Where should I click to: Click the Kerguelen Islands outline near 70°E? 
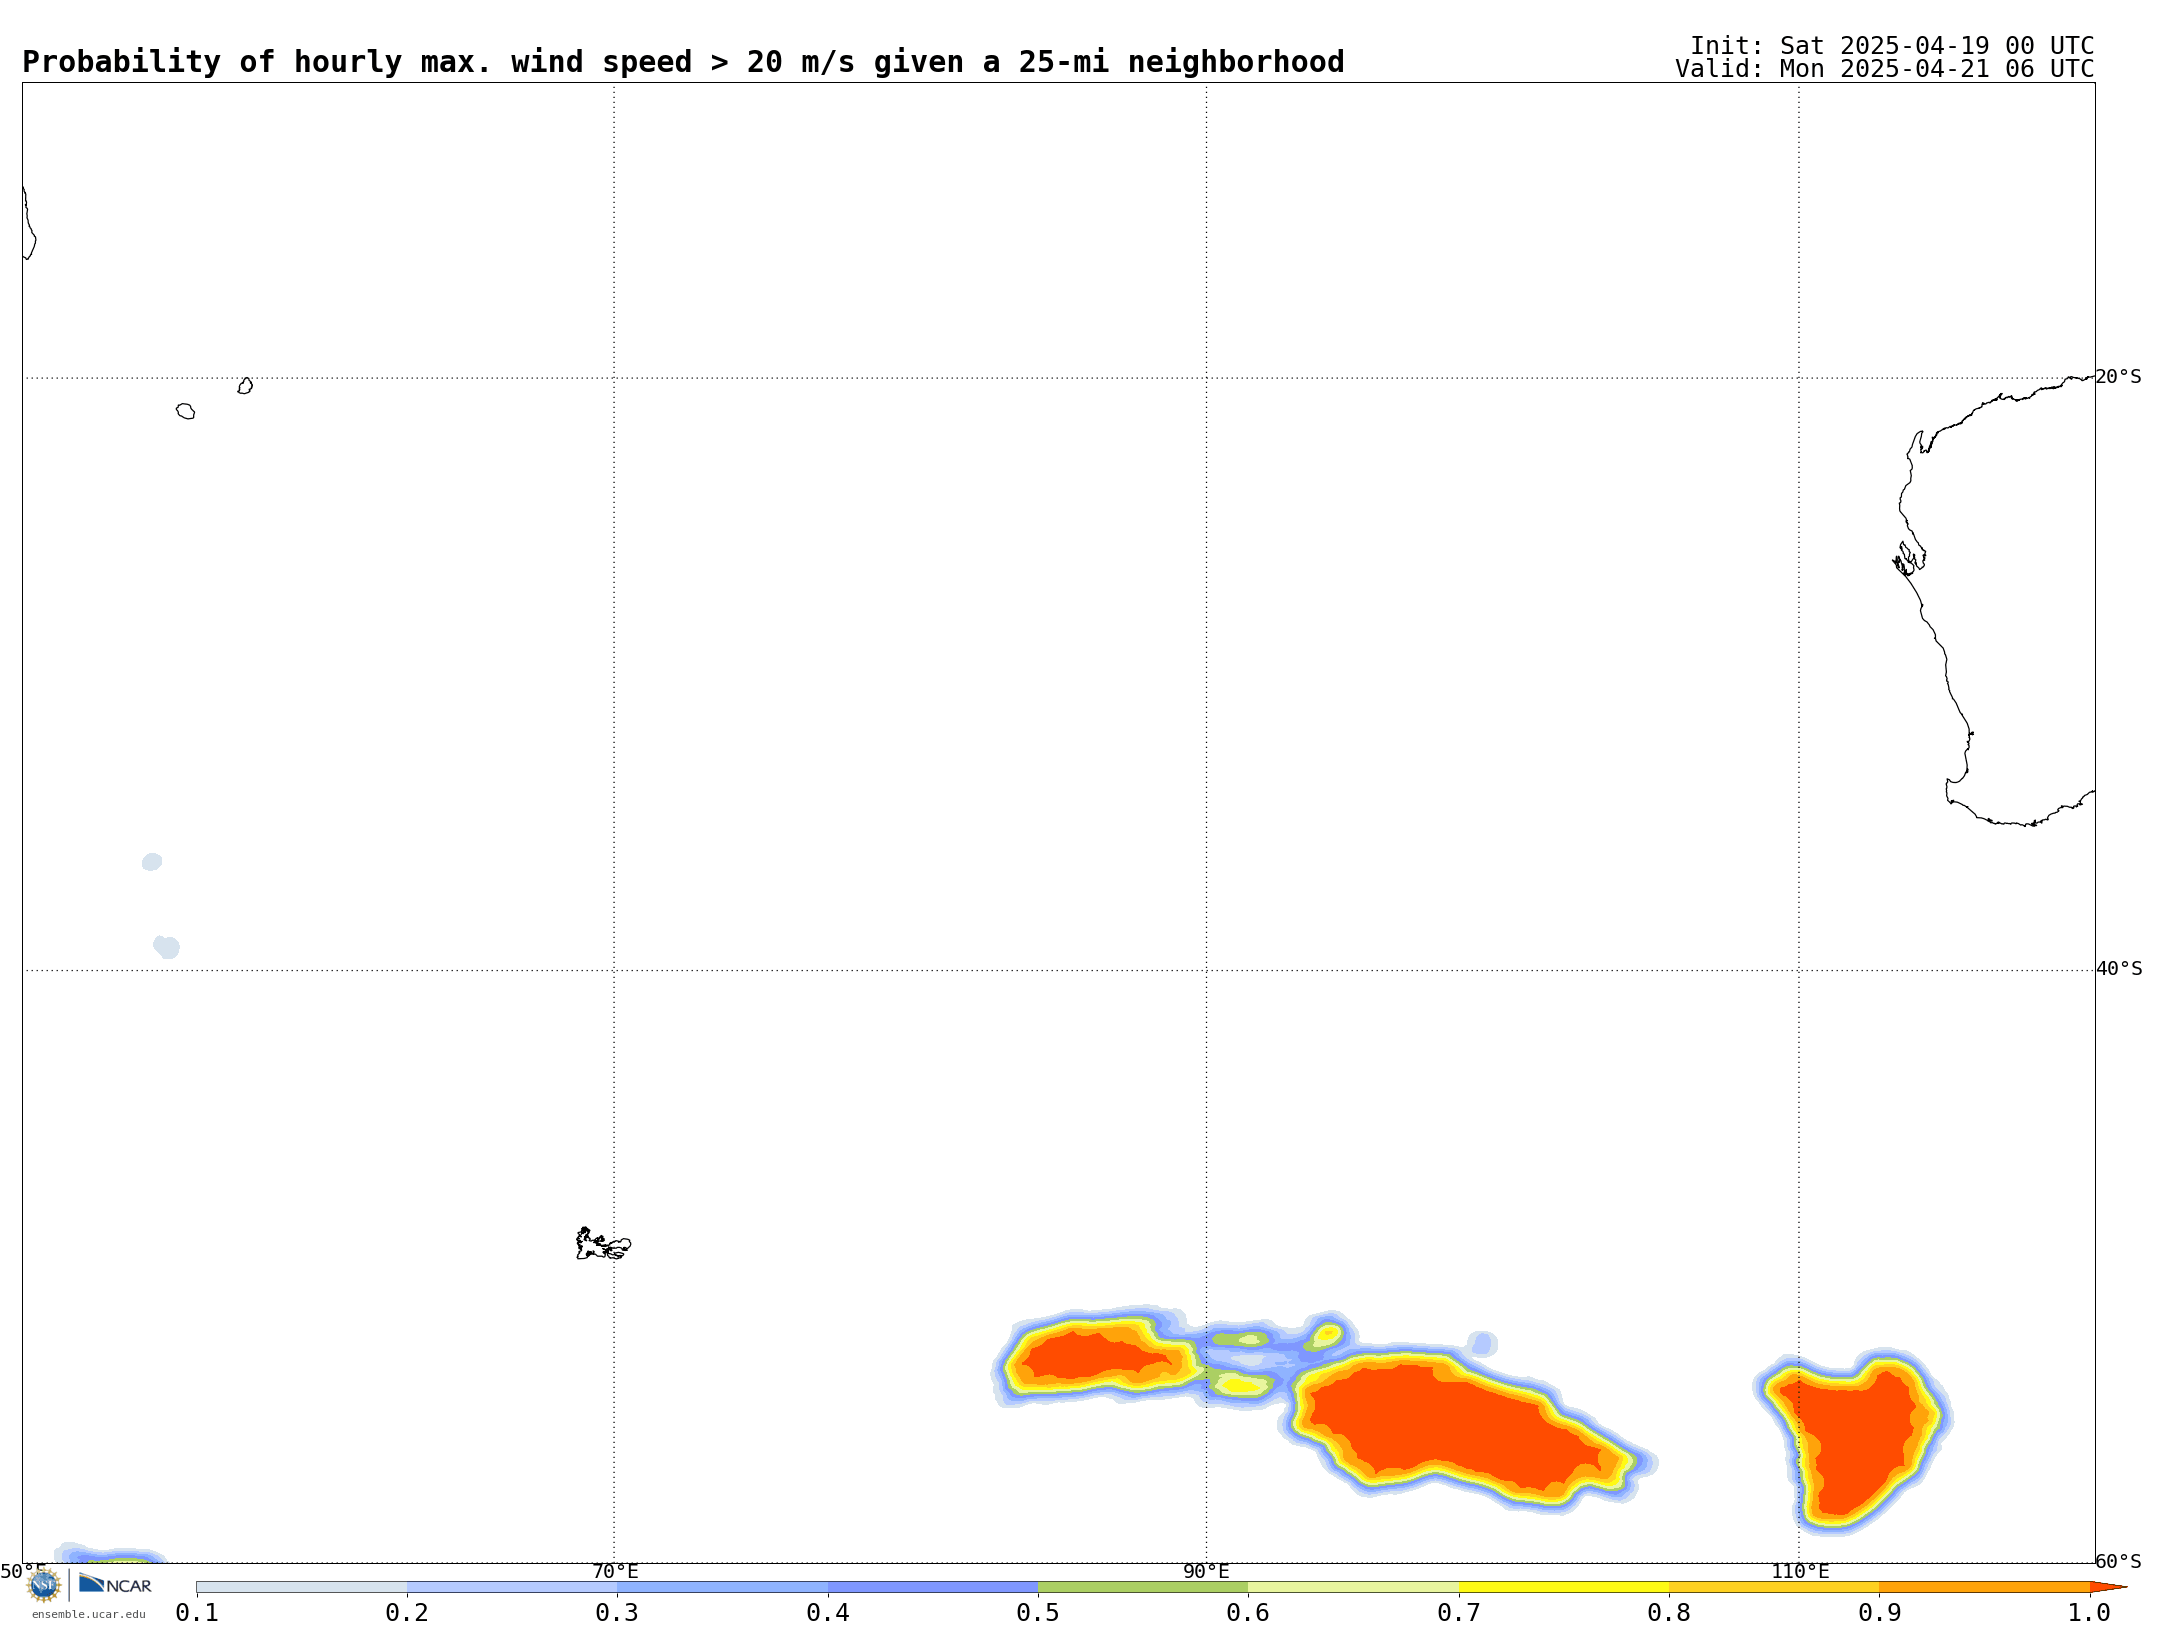click(603, 1244)
